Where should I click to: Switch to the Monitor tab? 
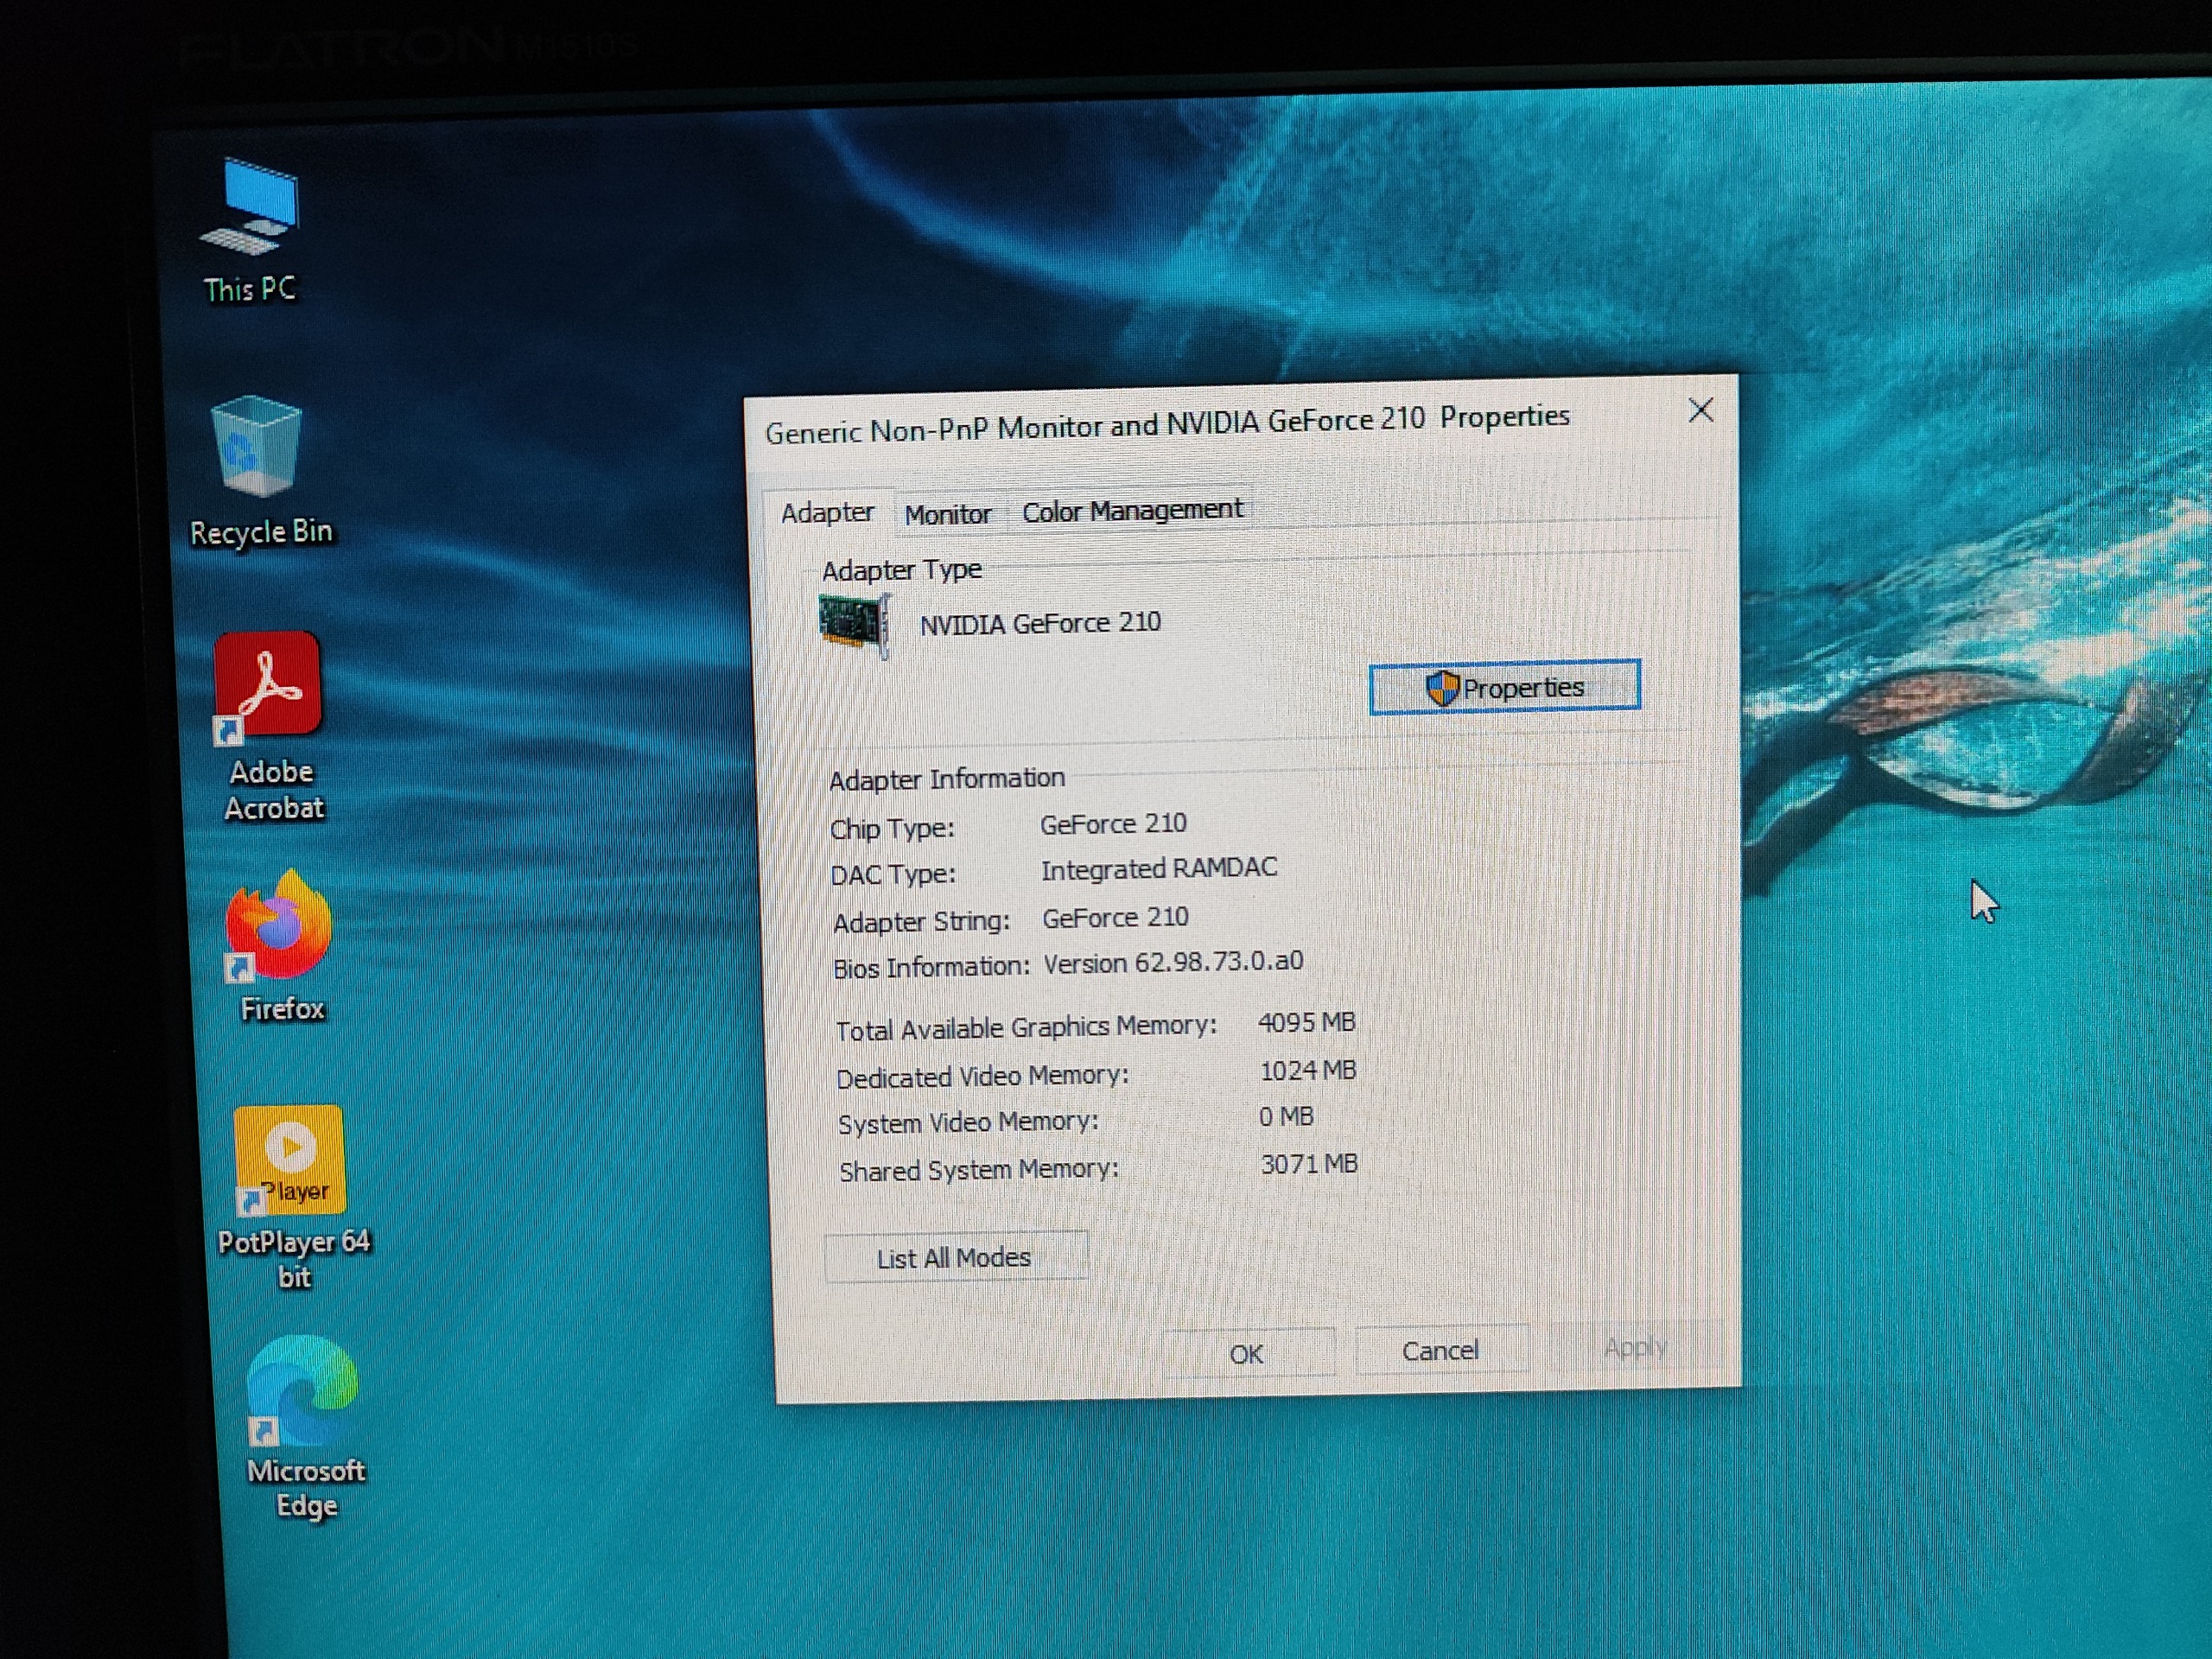pos(946,514)
